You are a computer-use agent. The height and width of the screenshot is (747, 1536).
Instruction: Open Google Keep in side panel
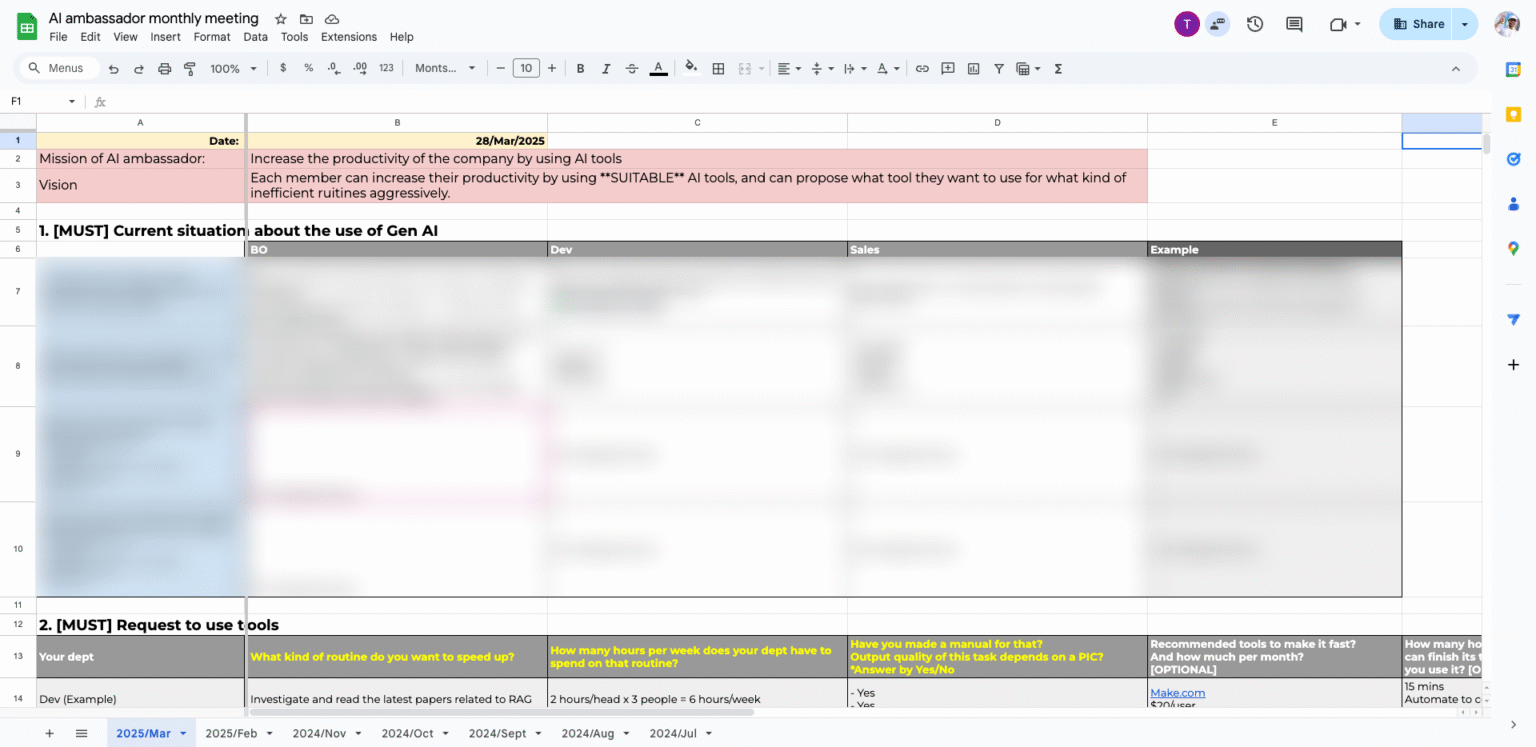tap(1514, 114)
